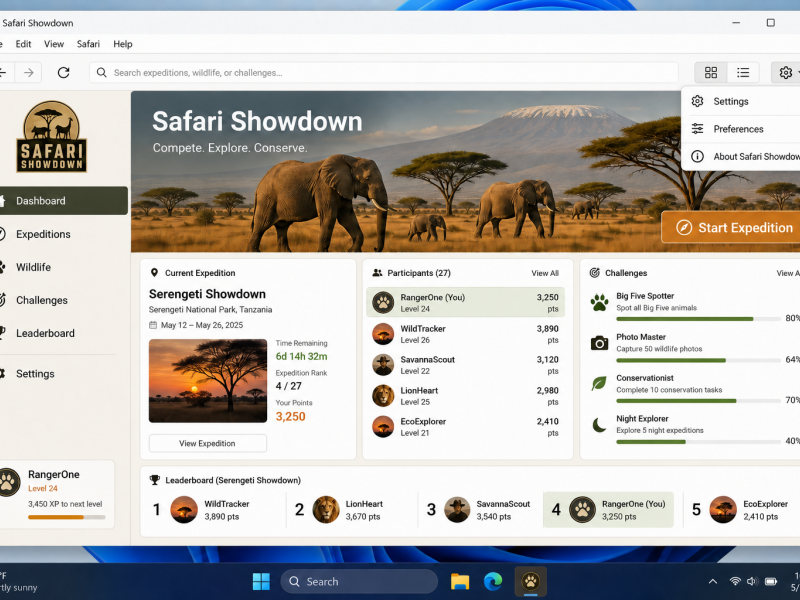Click the Participants people icon

377,273
